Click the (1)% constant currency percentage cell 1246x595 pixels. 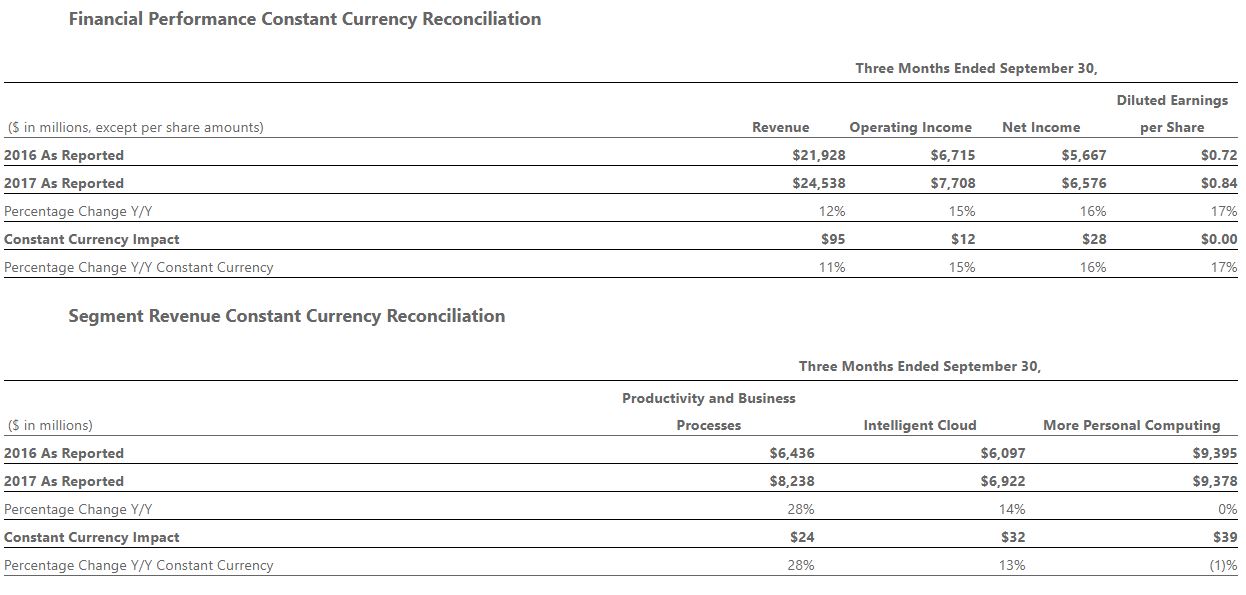coord(1220,565)
